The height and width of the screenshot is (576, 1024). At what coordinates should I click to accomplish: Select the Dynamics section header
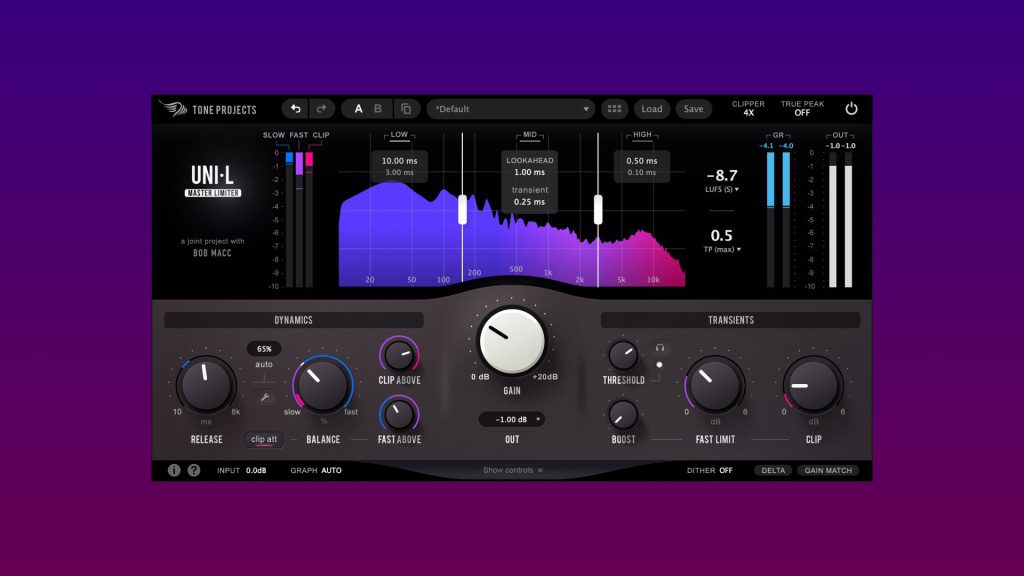pyautogui.click(x=294, y=320)
